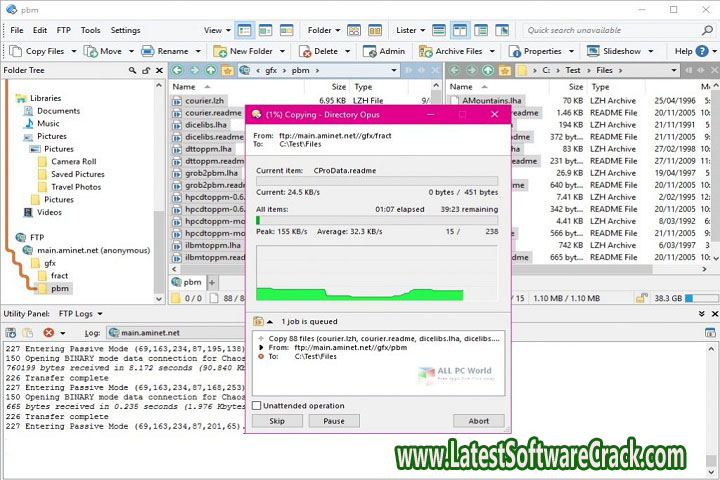Open the FTP Logs dropdown in Utility Panel
720x480 pixels.
pyautogui.click(x=99, y=314)
